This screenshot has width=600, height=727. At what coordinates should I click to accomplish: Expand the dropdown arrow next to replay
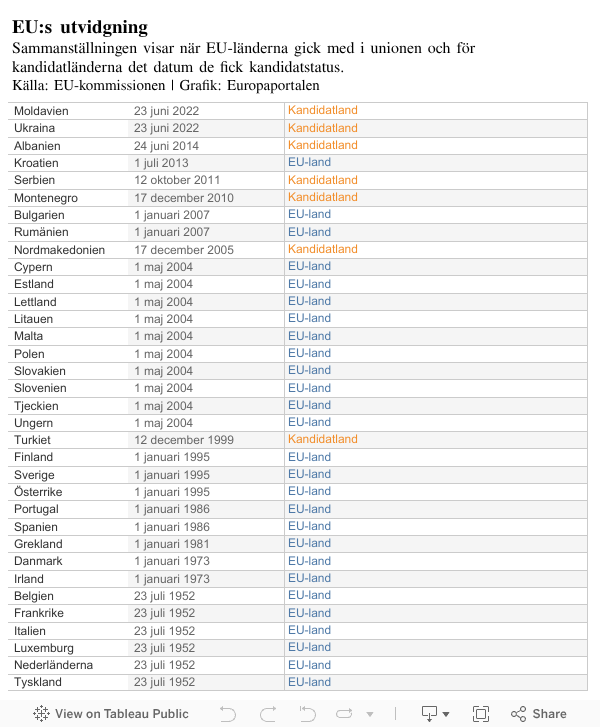tap(370, 715)
